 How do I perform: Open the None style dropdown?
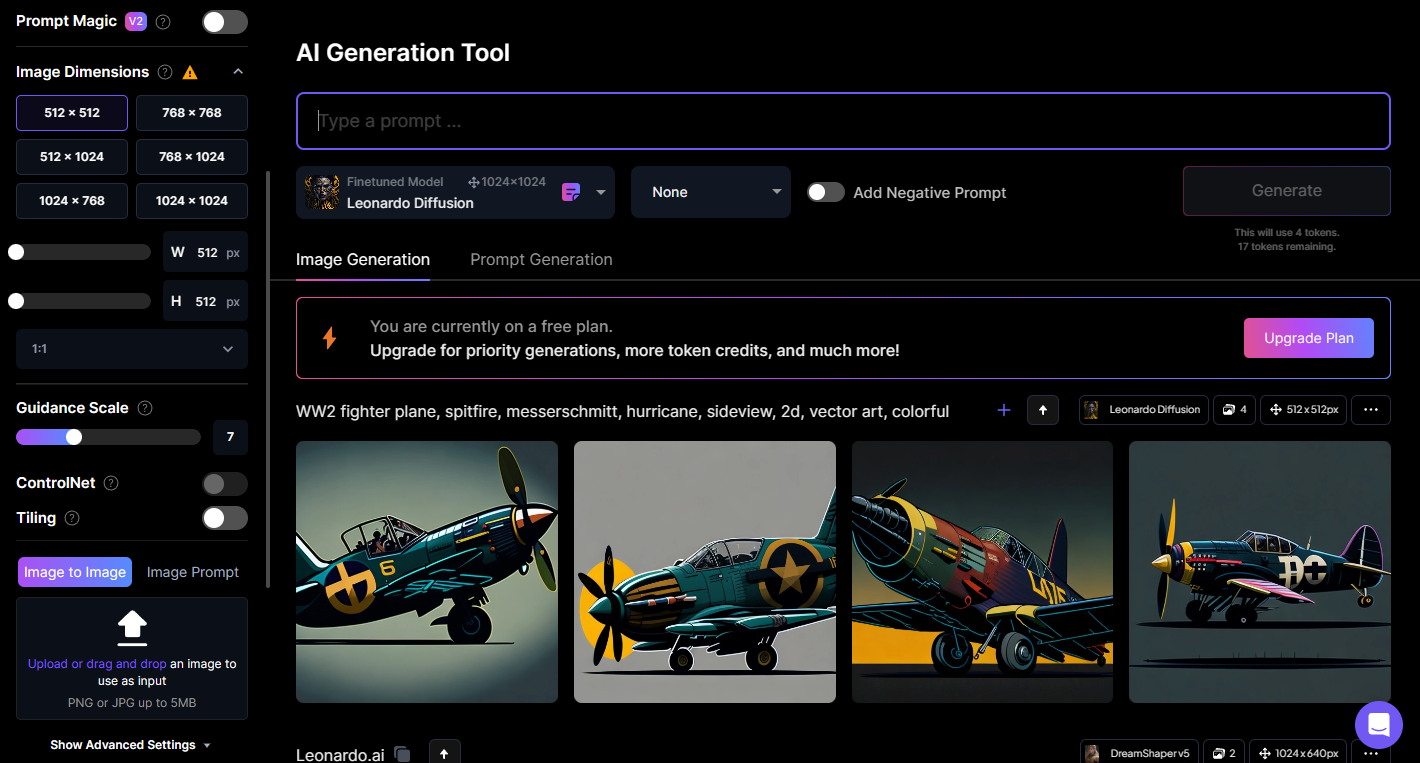pyautogui.click(x=711, y=192)
